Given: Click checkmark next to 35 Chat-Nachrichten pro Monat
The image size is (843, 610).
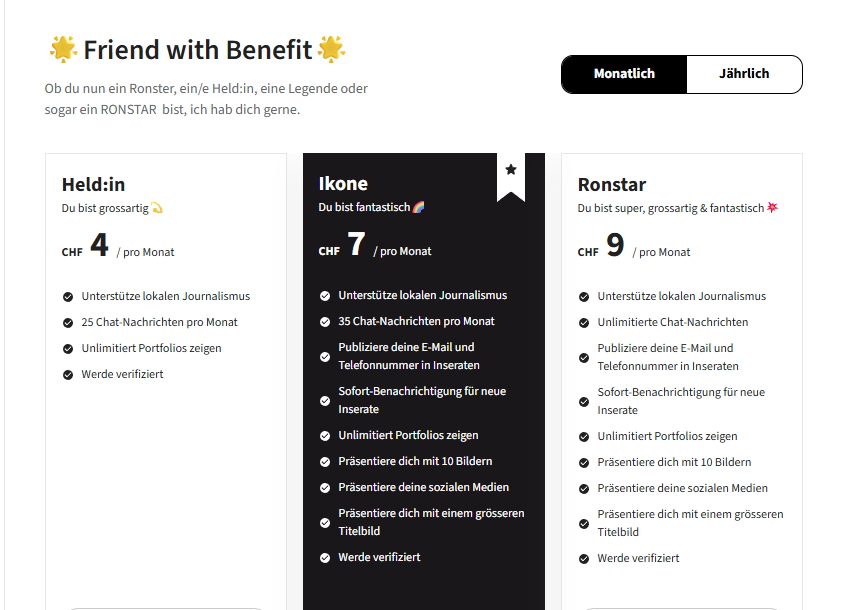Looking at the screenshot, I should pyautogui.click(x=325, y=322).
